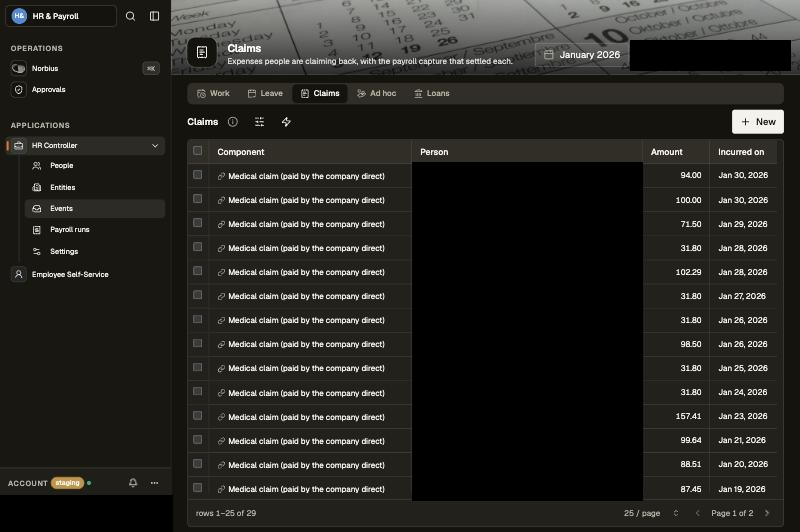Click the New claim button
This screenshot has width=800, height=532.
click(758, 122)
